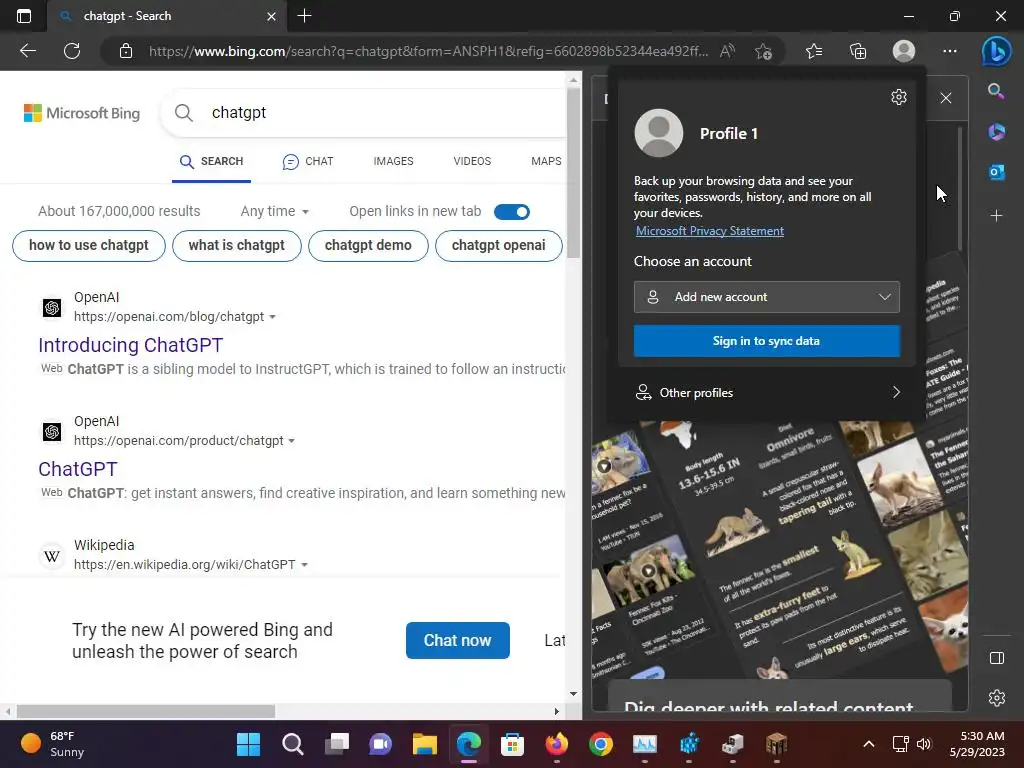Open the Bing Discover sidebar button
Image resolution: width=1024 pixels, height=768 pixels.
997,51
